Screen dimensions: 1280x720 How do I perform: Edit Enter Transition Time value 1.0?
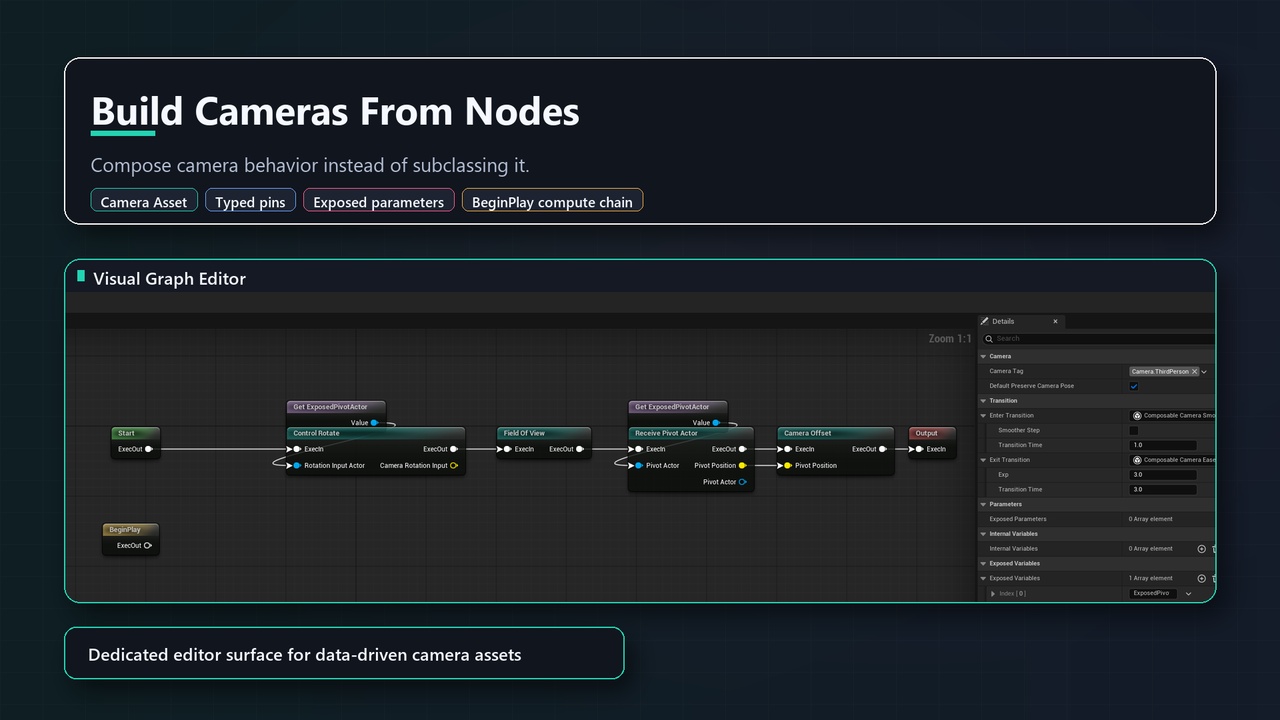pos(1163,445)
